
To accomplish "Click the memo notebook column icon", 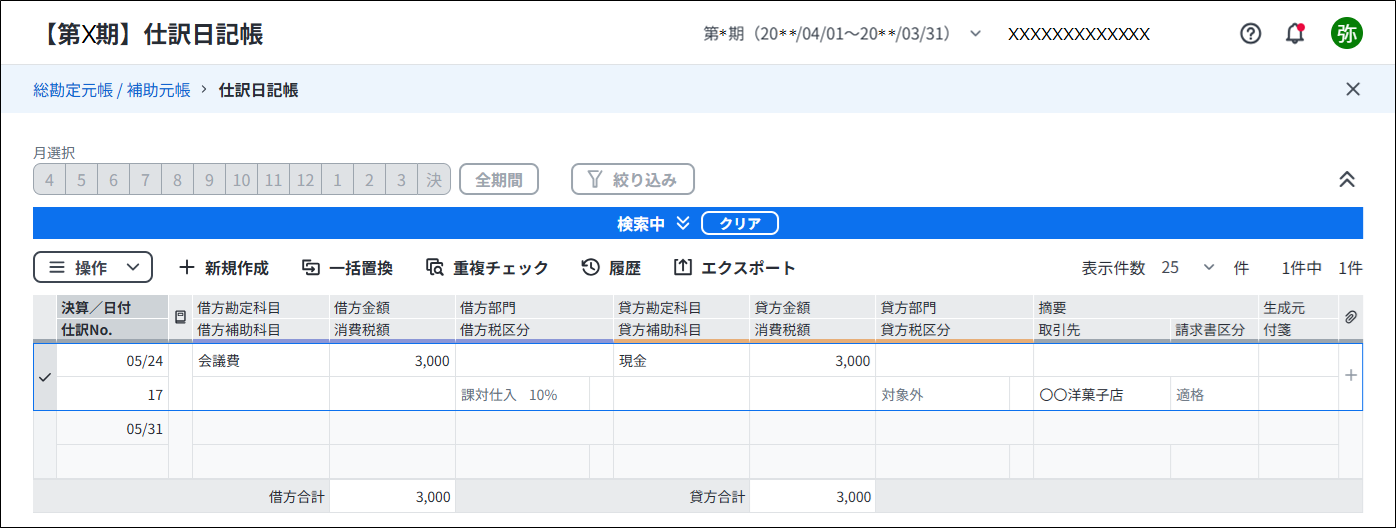I will tap(180, 317).
